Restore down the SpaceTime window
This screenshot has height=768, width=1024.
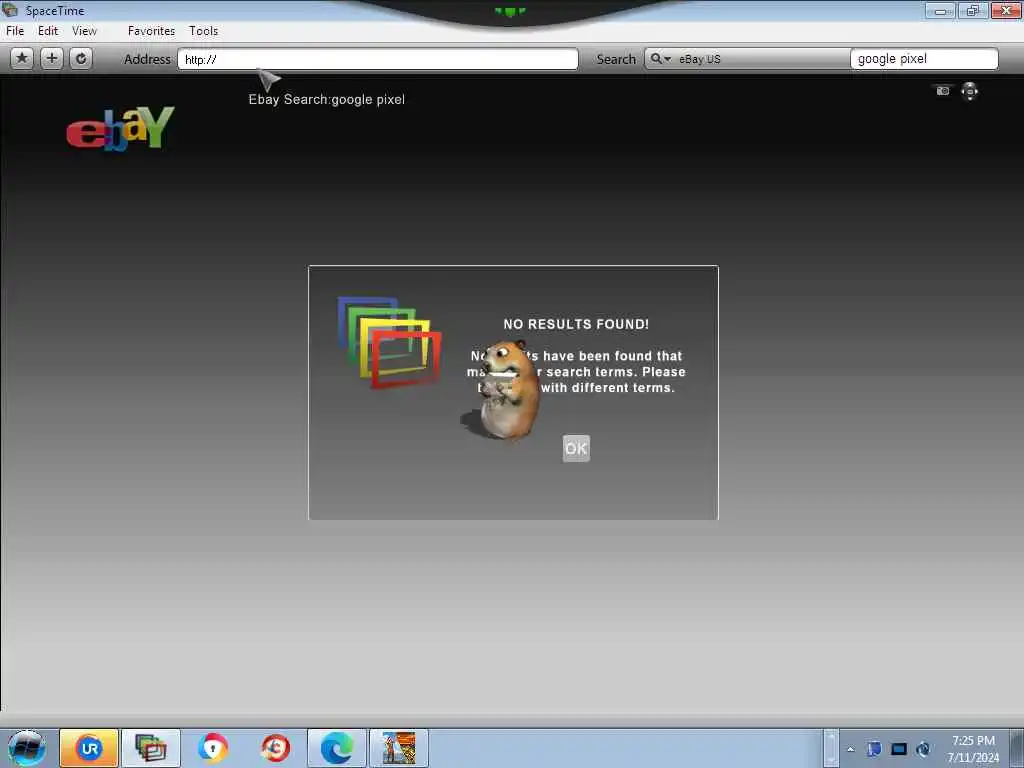[973, 10]
